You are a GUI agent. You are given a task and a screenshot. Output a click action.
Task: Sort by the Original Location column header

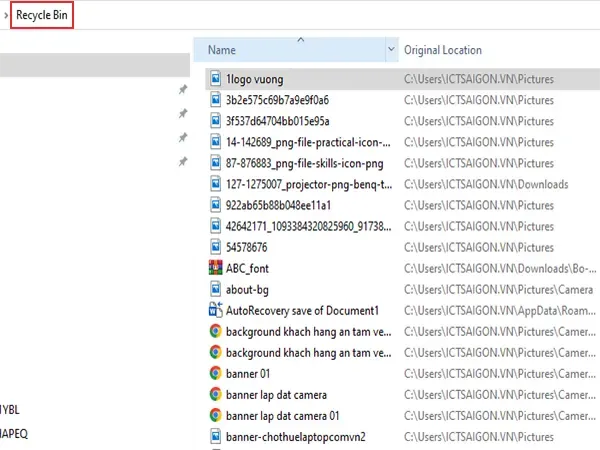click(x=443, y=50)
